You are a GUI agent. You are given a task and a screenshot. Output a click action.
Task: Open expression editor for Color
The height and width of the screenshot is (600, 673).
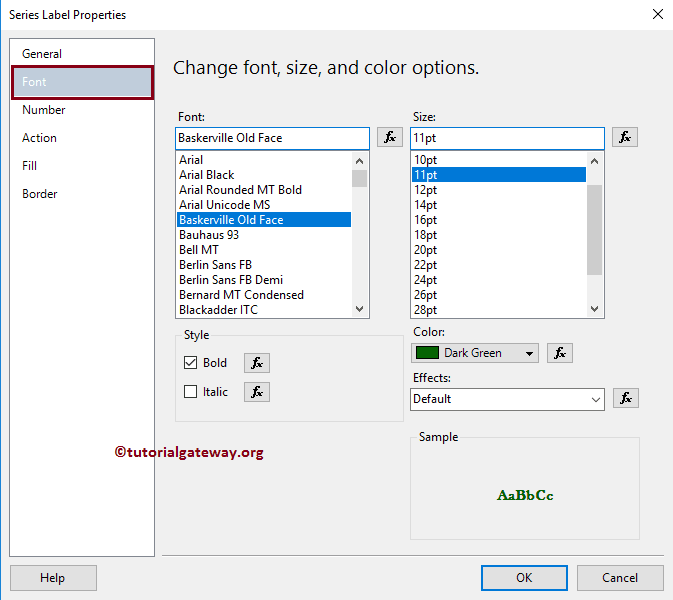(560, 353)
